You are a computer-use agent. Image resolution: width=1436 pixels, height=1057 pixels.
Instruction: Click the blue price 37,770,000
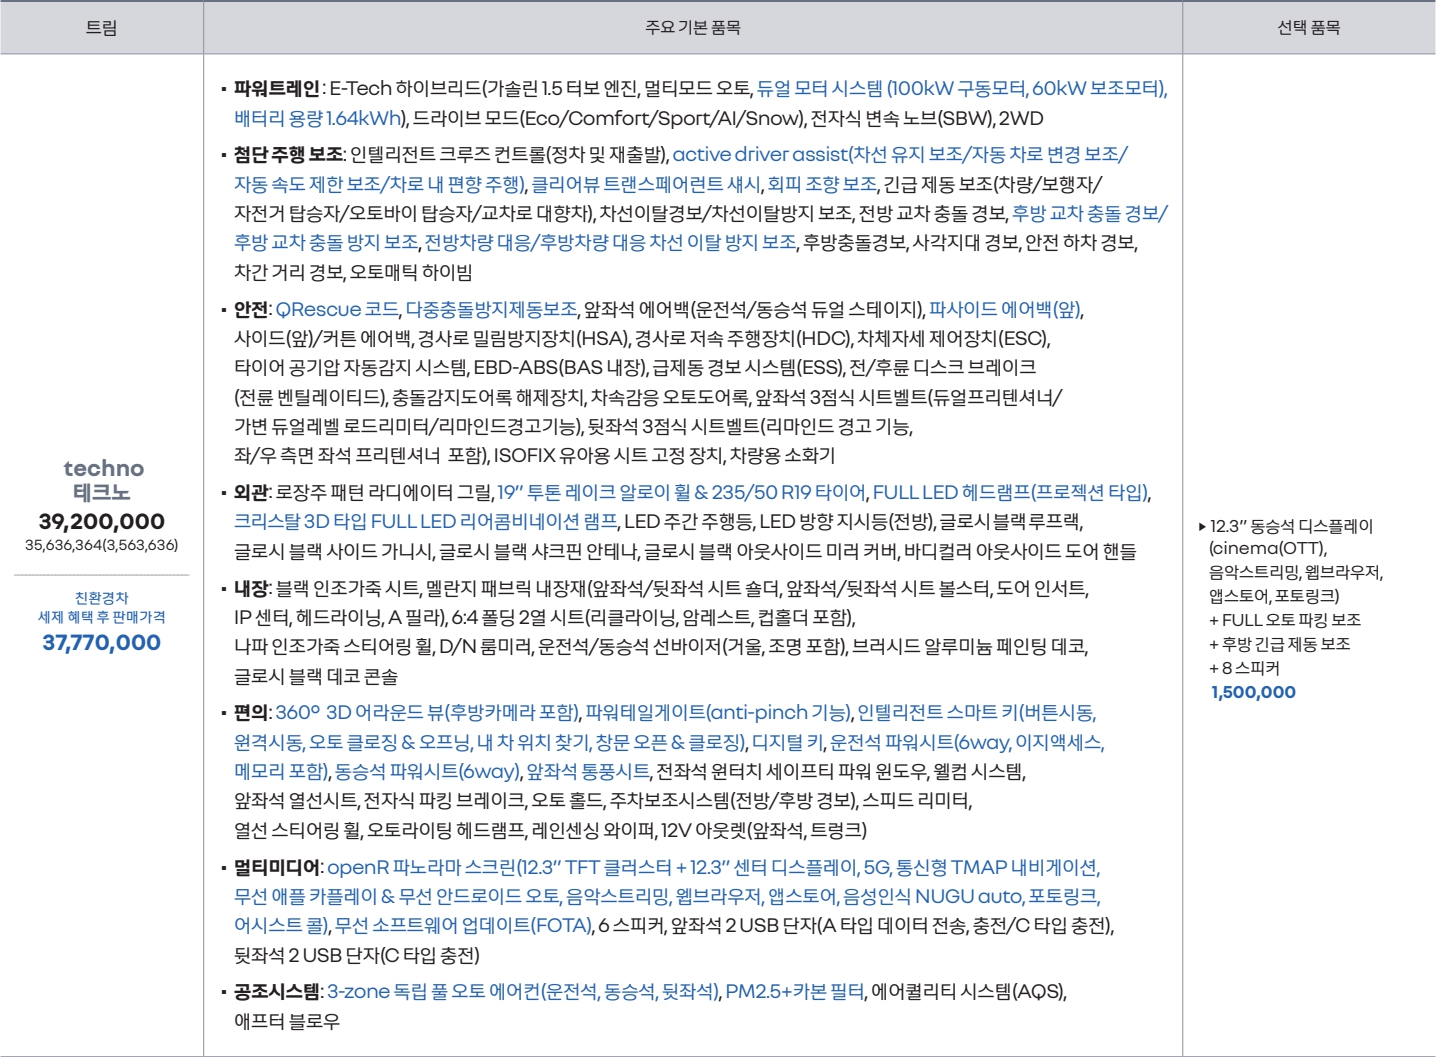point(101,643)
